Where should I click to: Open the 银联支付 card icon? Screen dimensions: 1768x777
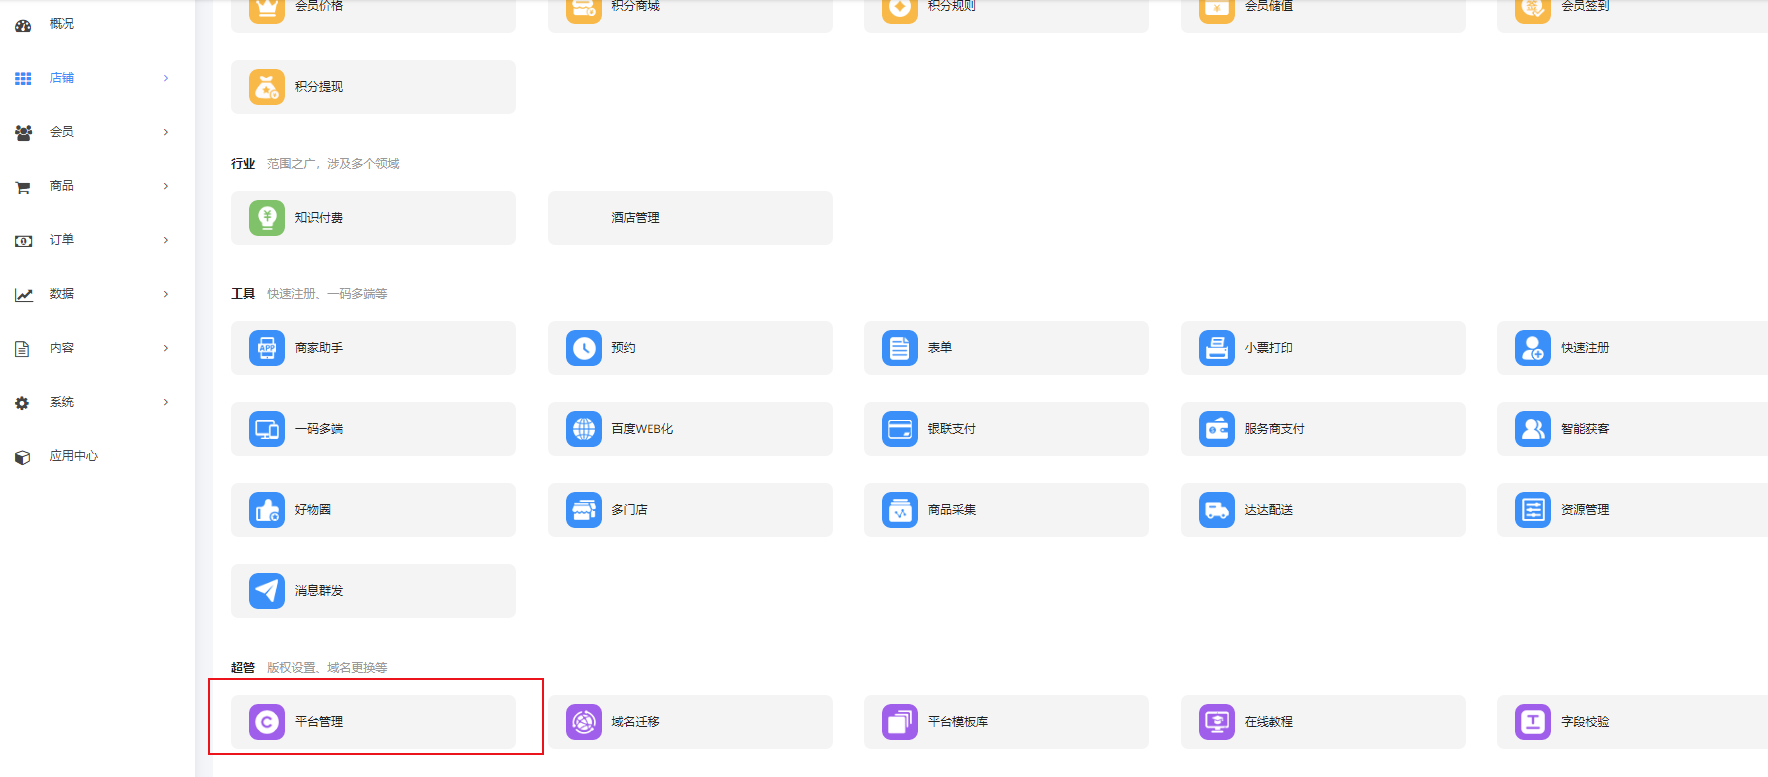tap(900, 429)
